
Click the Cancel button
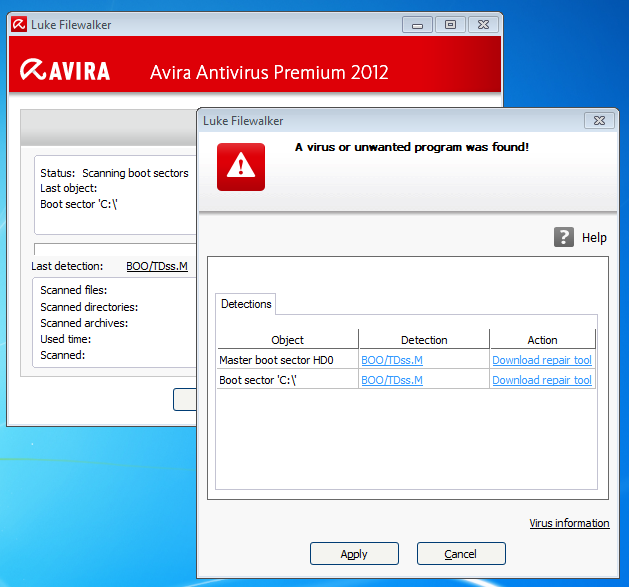pyautogui.click(x=461, y=554)
